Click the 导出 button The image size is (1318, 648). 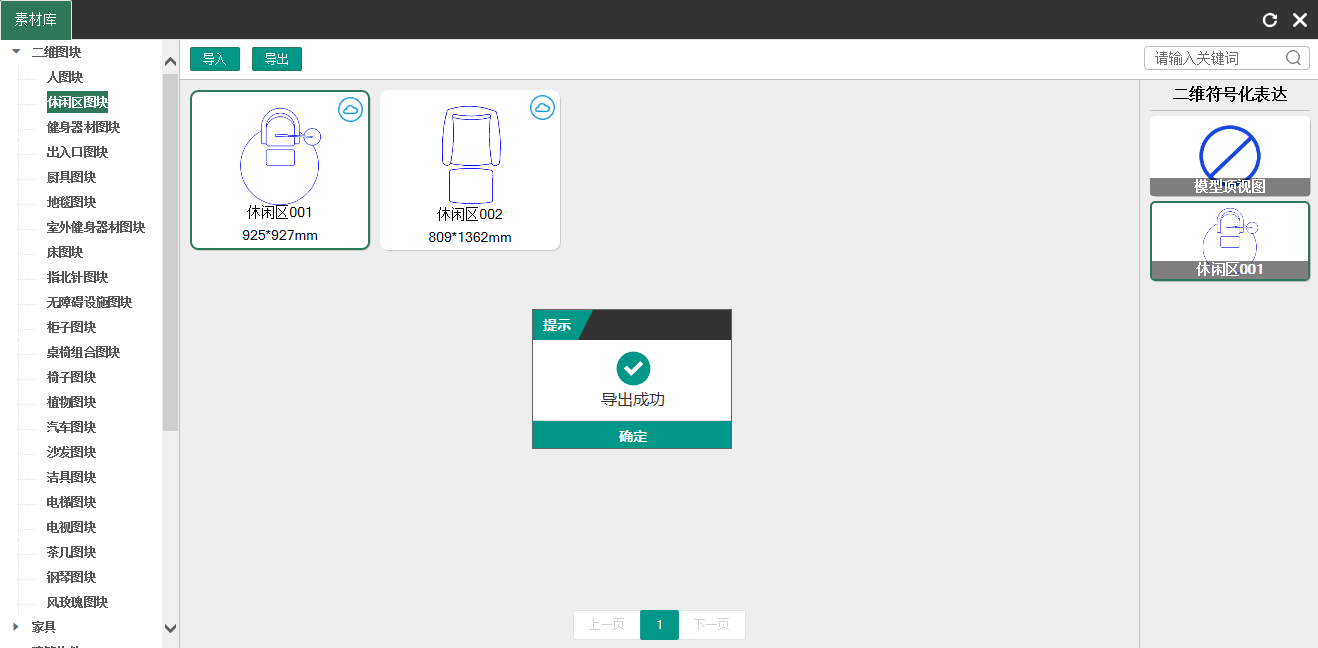pos(276,59)
